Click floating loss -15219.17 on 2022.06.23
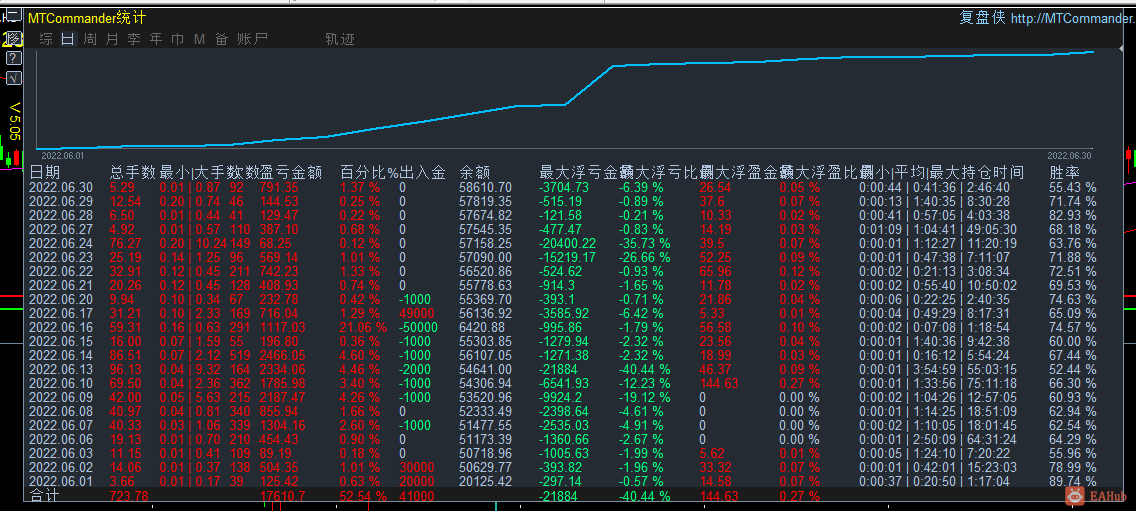This screenshot has width=1136, height=511. [568, 257]
